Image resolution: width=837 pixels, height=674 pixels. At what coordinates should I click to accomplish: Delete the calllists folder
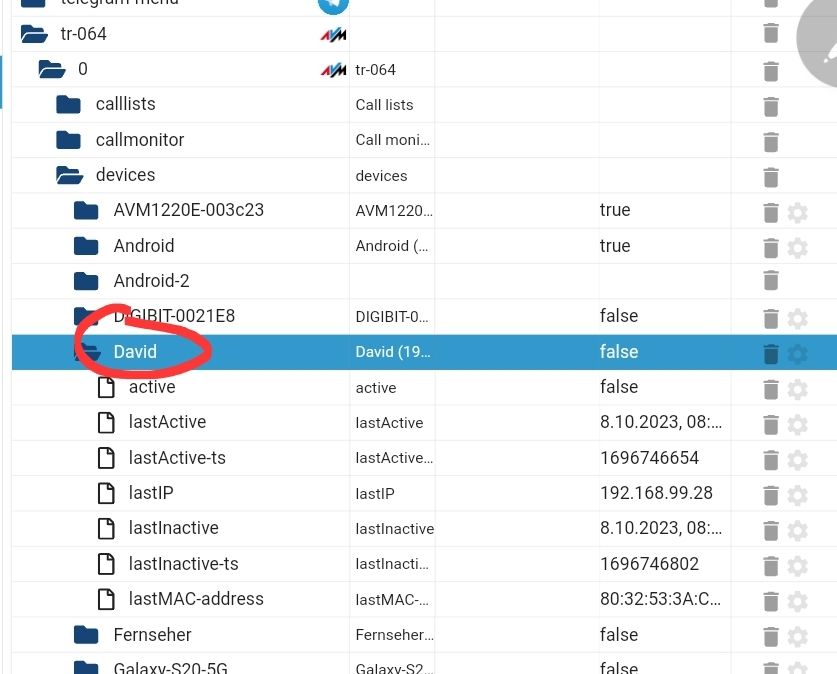[x=771, y=107]
